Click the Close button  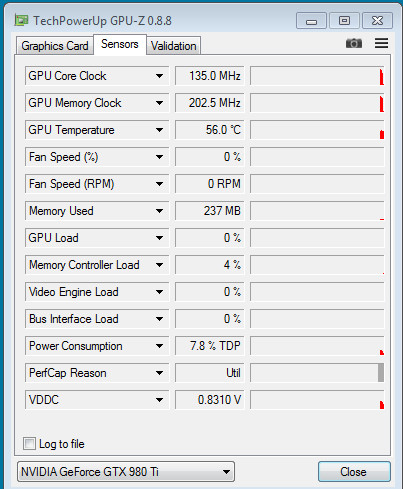354,472
